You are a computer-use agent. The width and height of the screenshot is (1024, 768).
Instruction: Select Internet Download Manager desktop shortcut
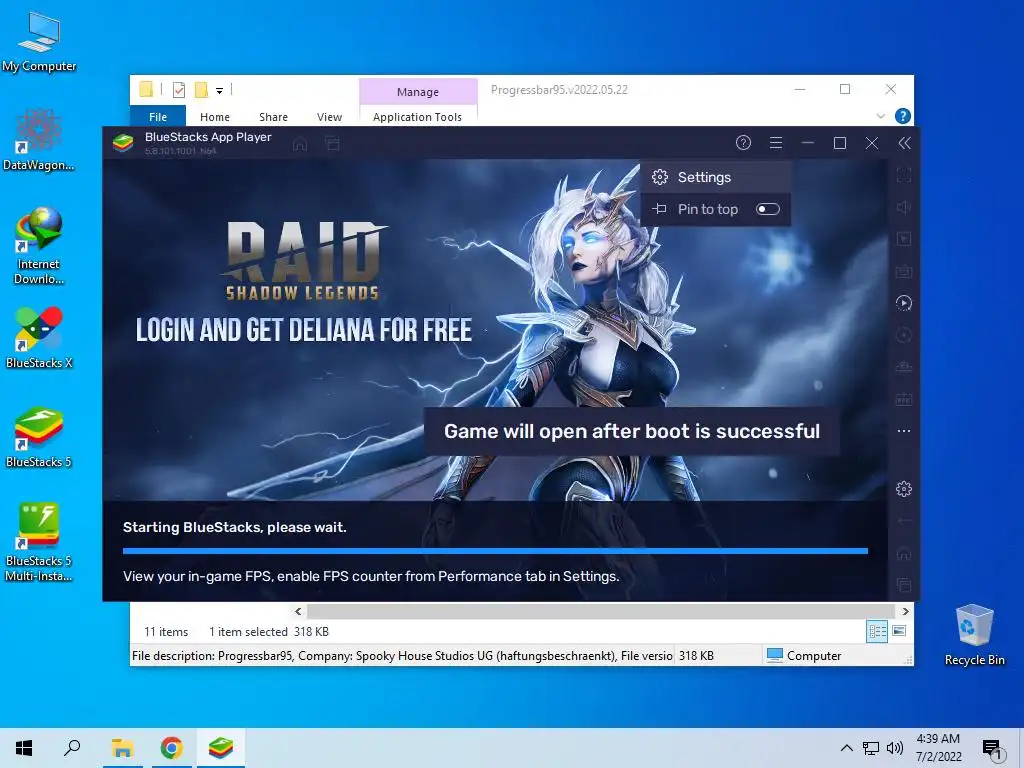click(39, 246)
